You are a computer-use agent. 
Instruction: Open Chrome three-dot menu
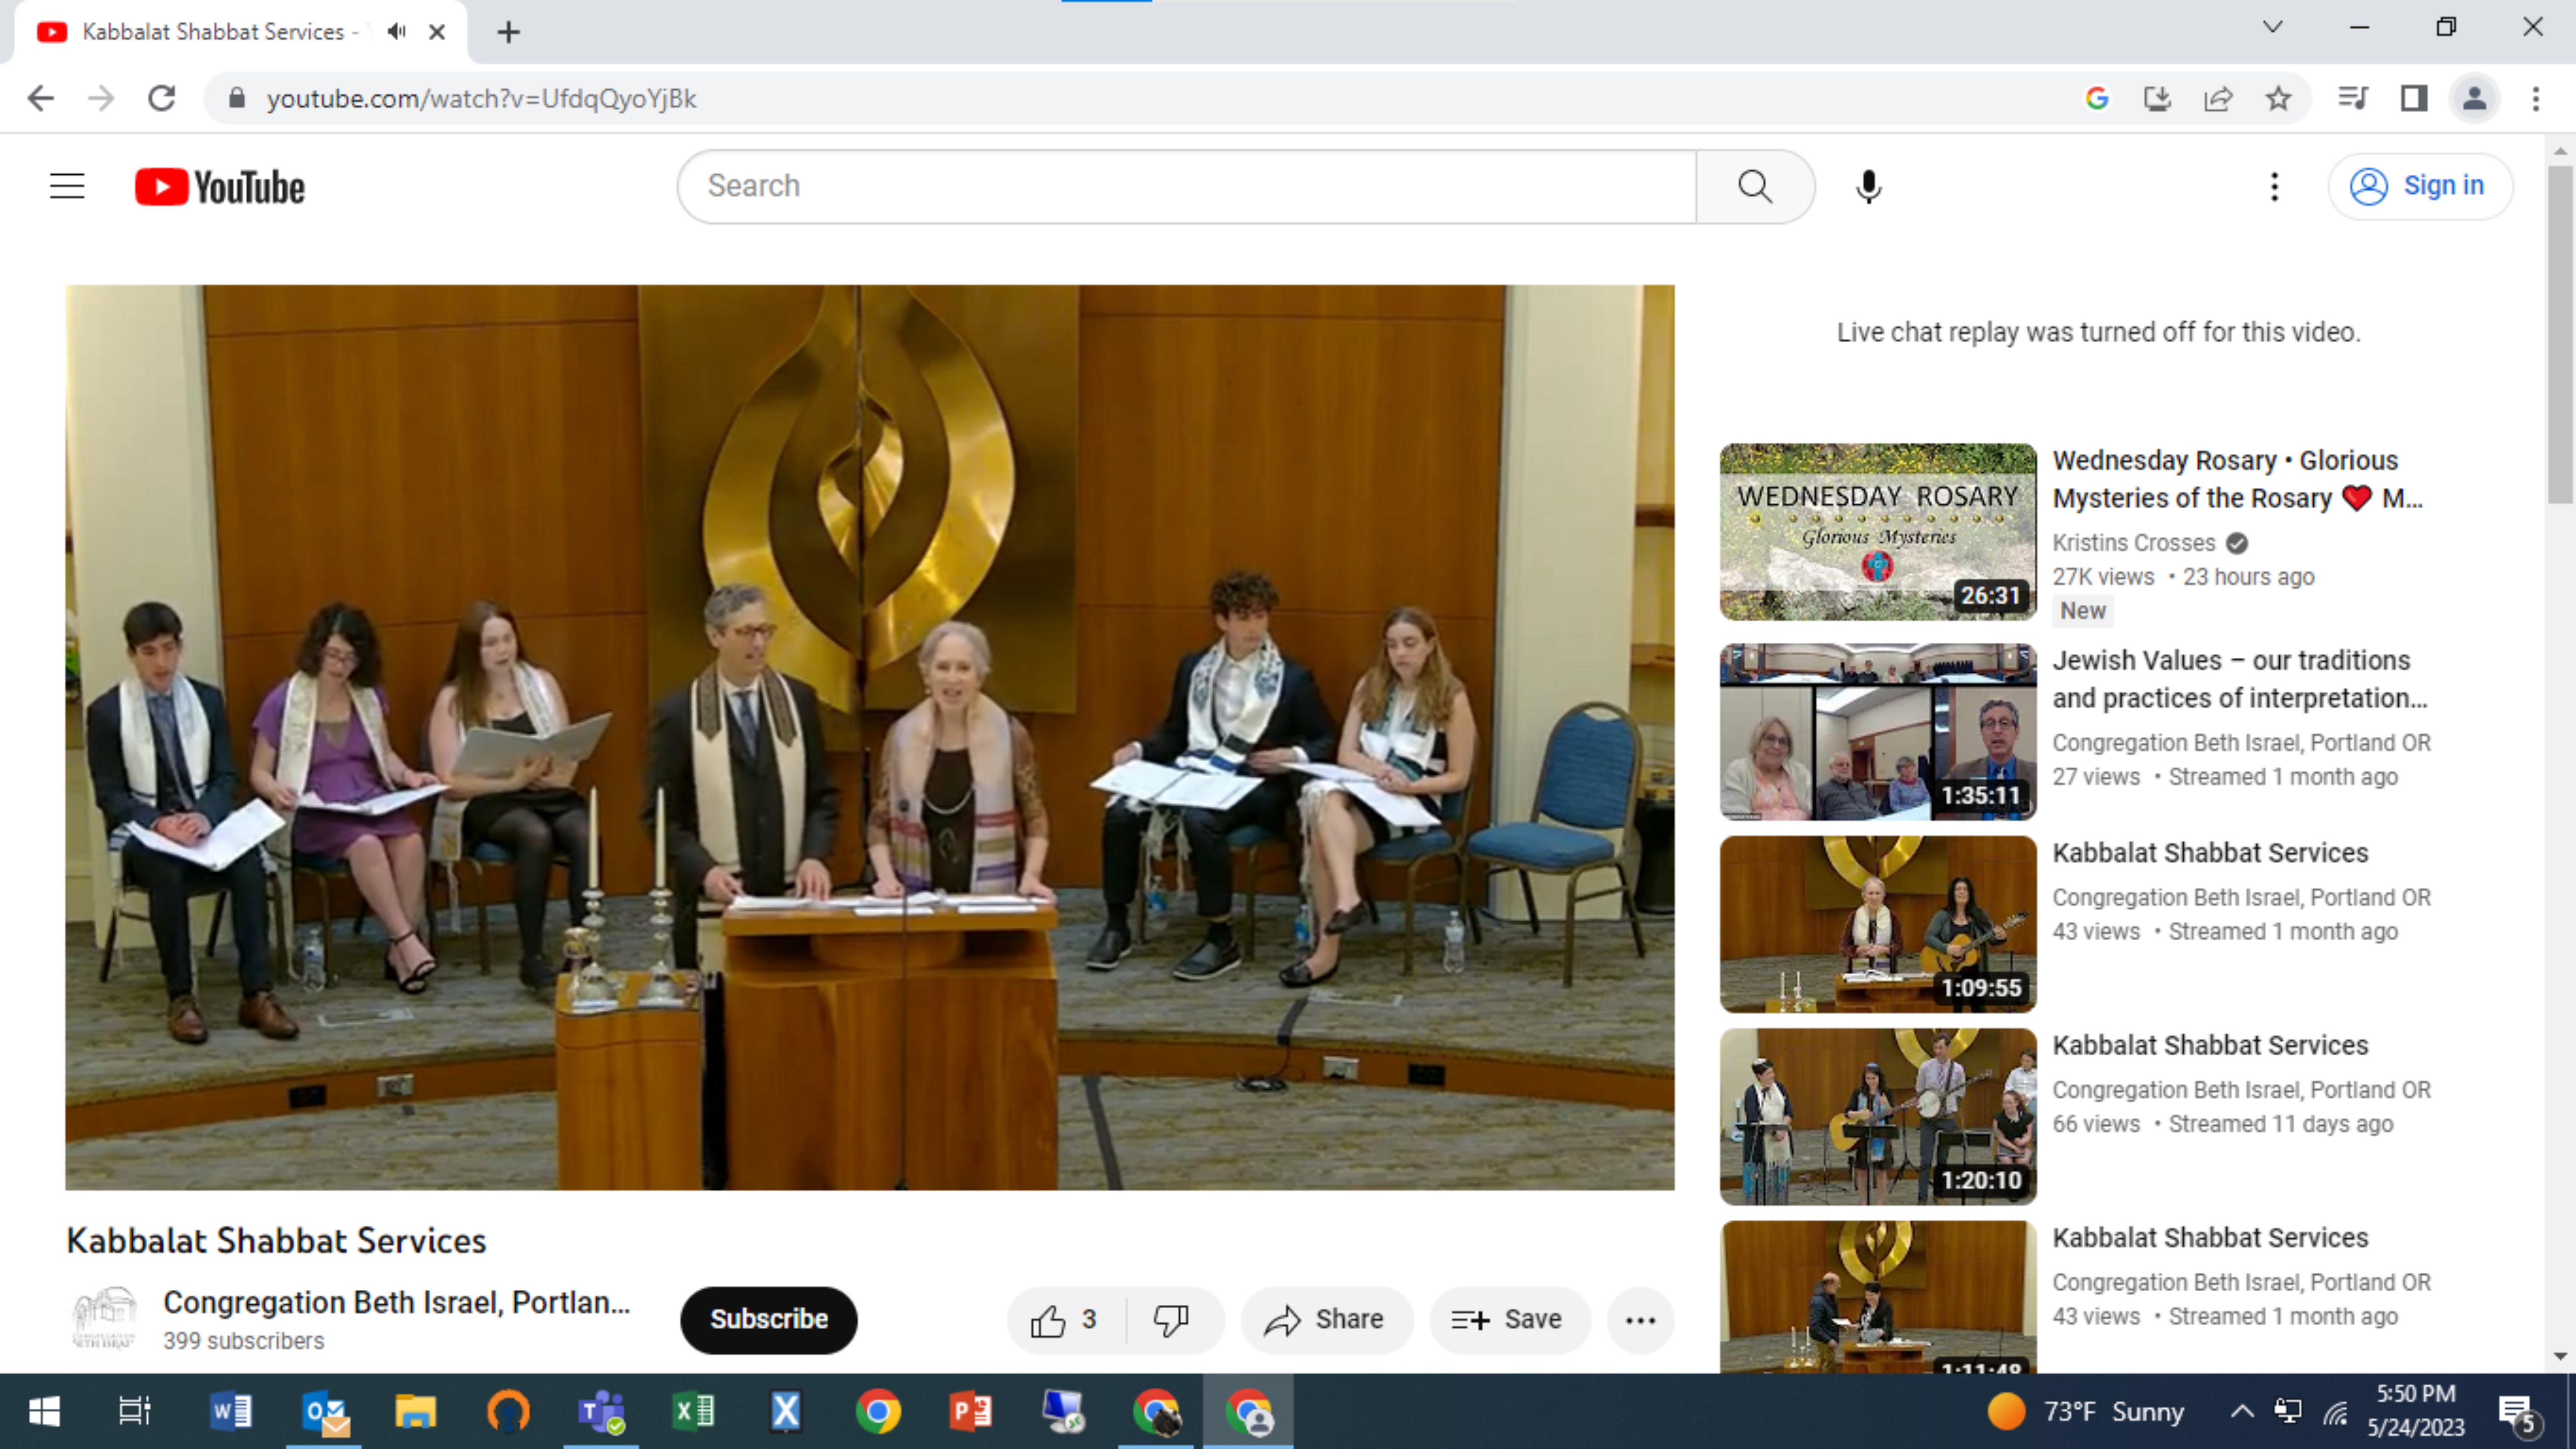tap(2535, 98)
